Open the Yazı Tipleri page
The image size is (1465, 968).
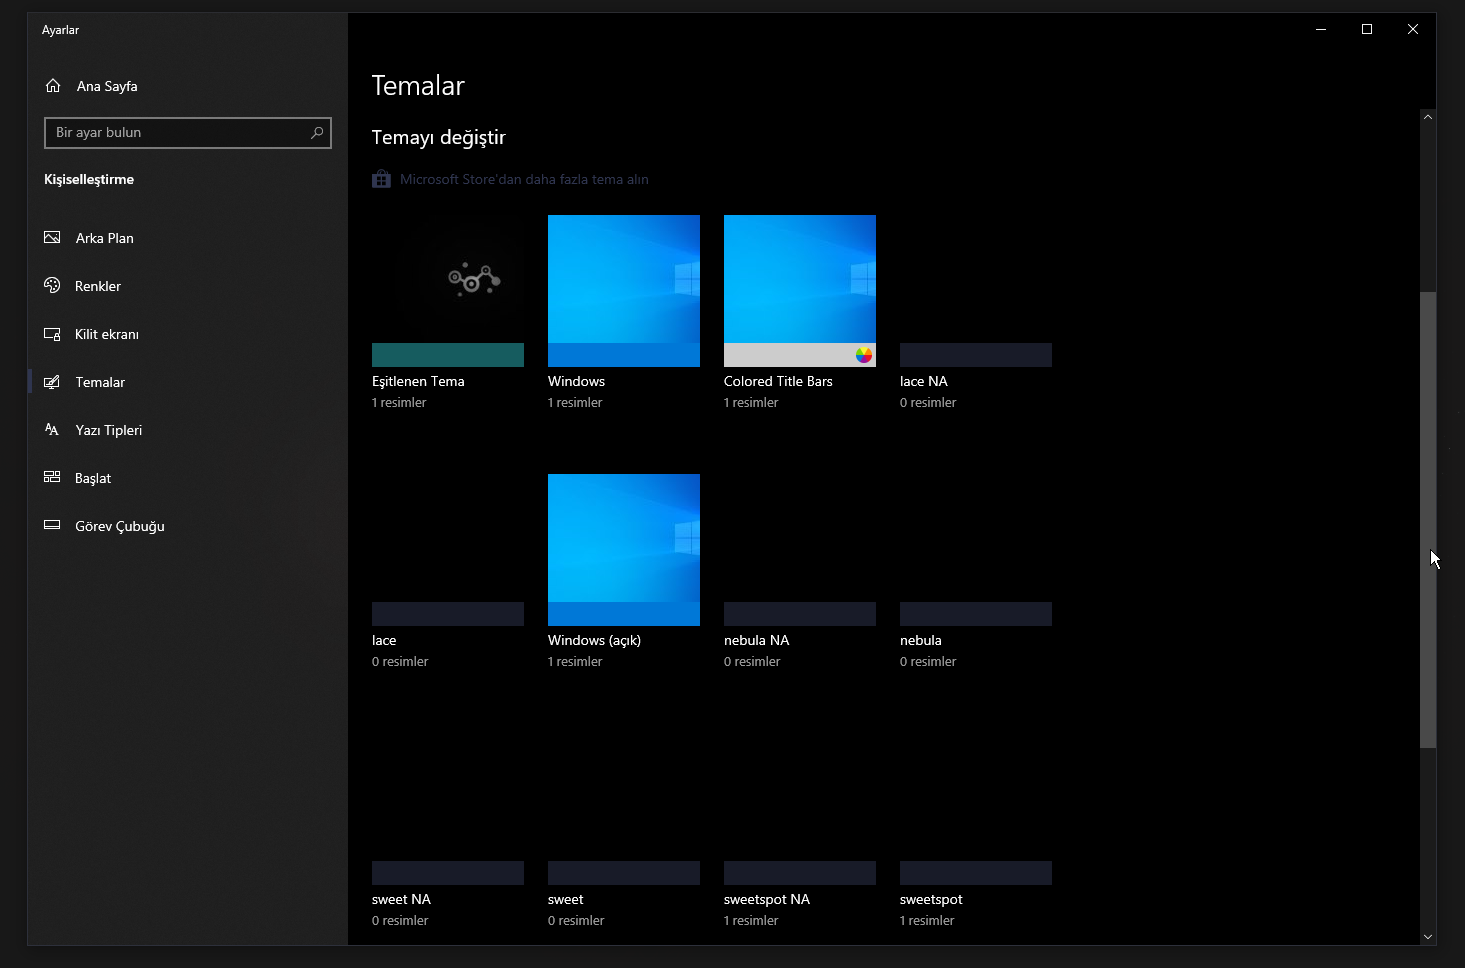(188, 430)
